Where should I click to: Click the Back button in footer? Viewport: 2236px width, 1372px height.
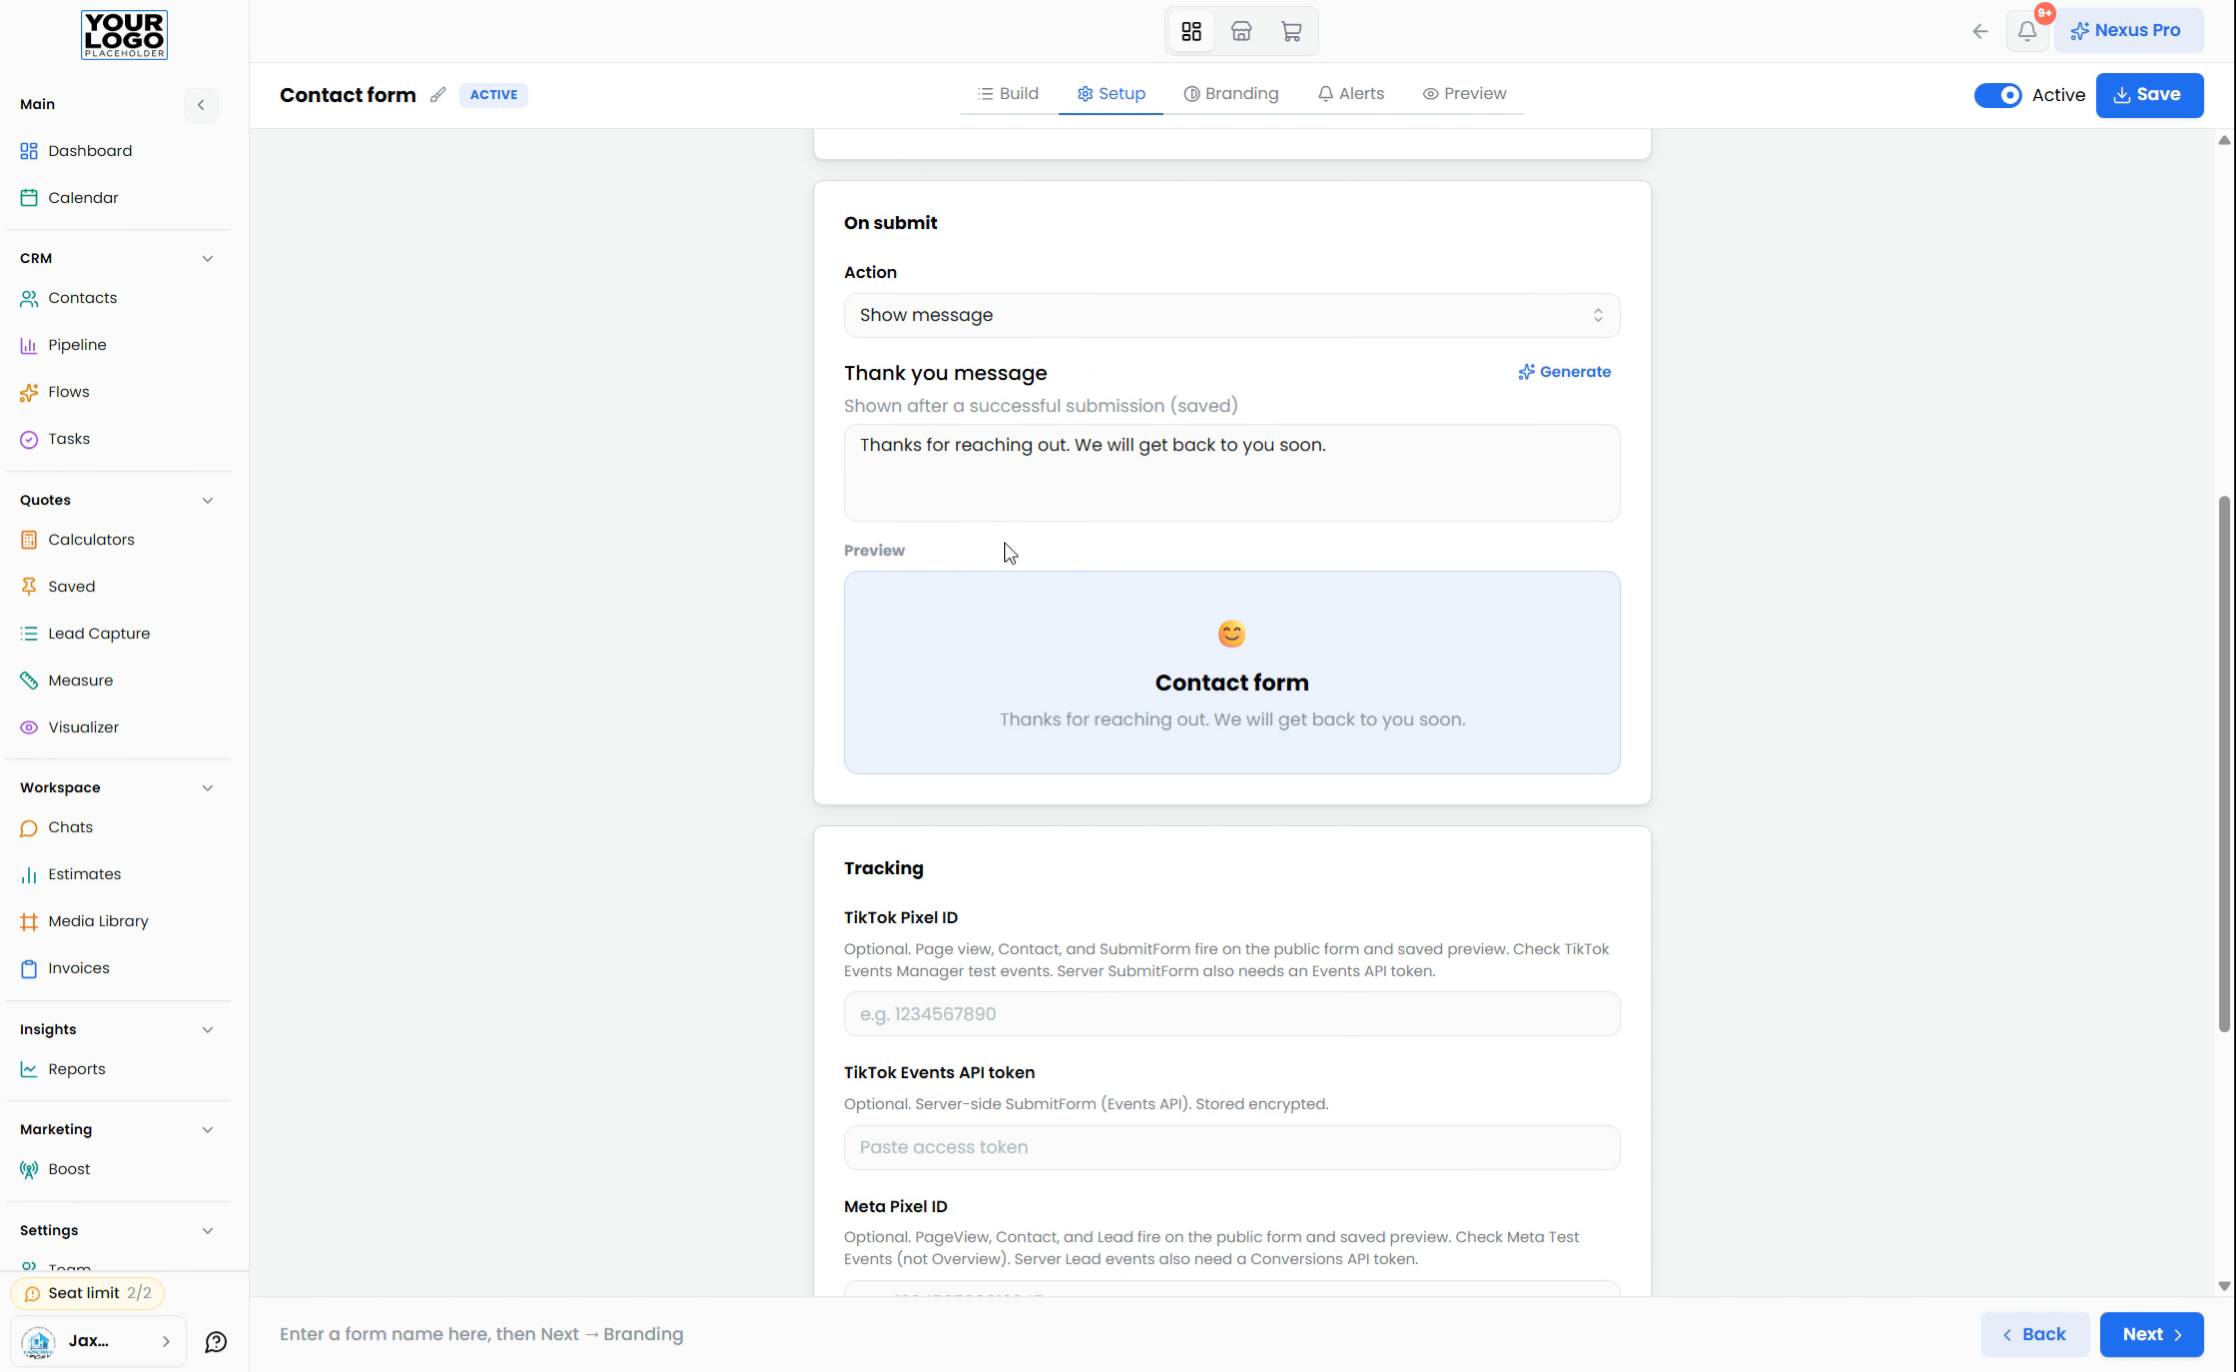coord(2034,1335)
